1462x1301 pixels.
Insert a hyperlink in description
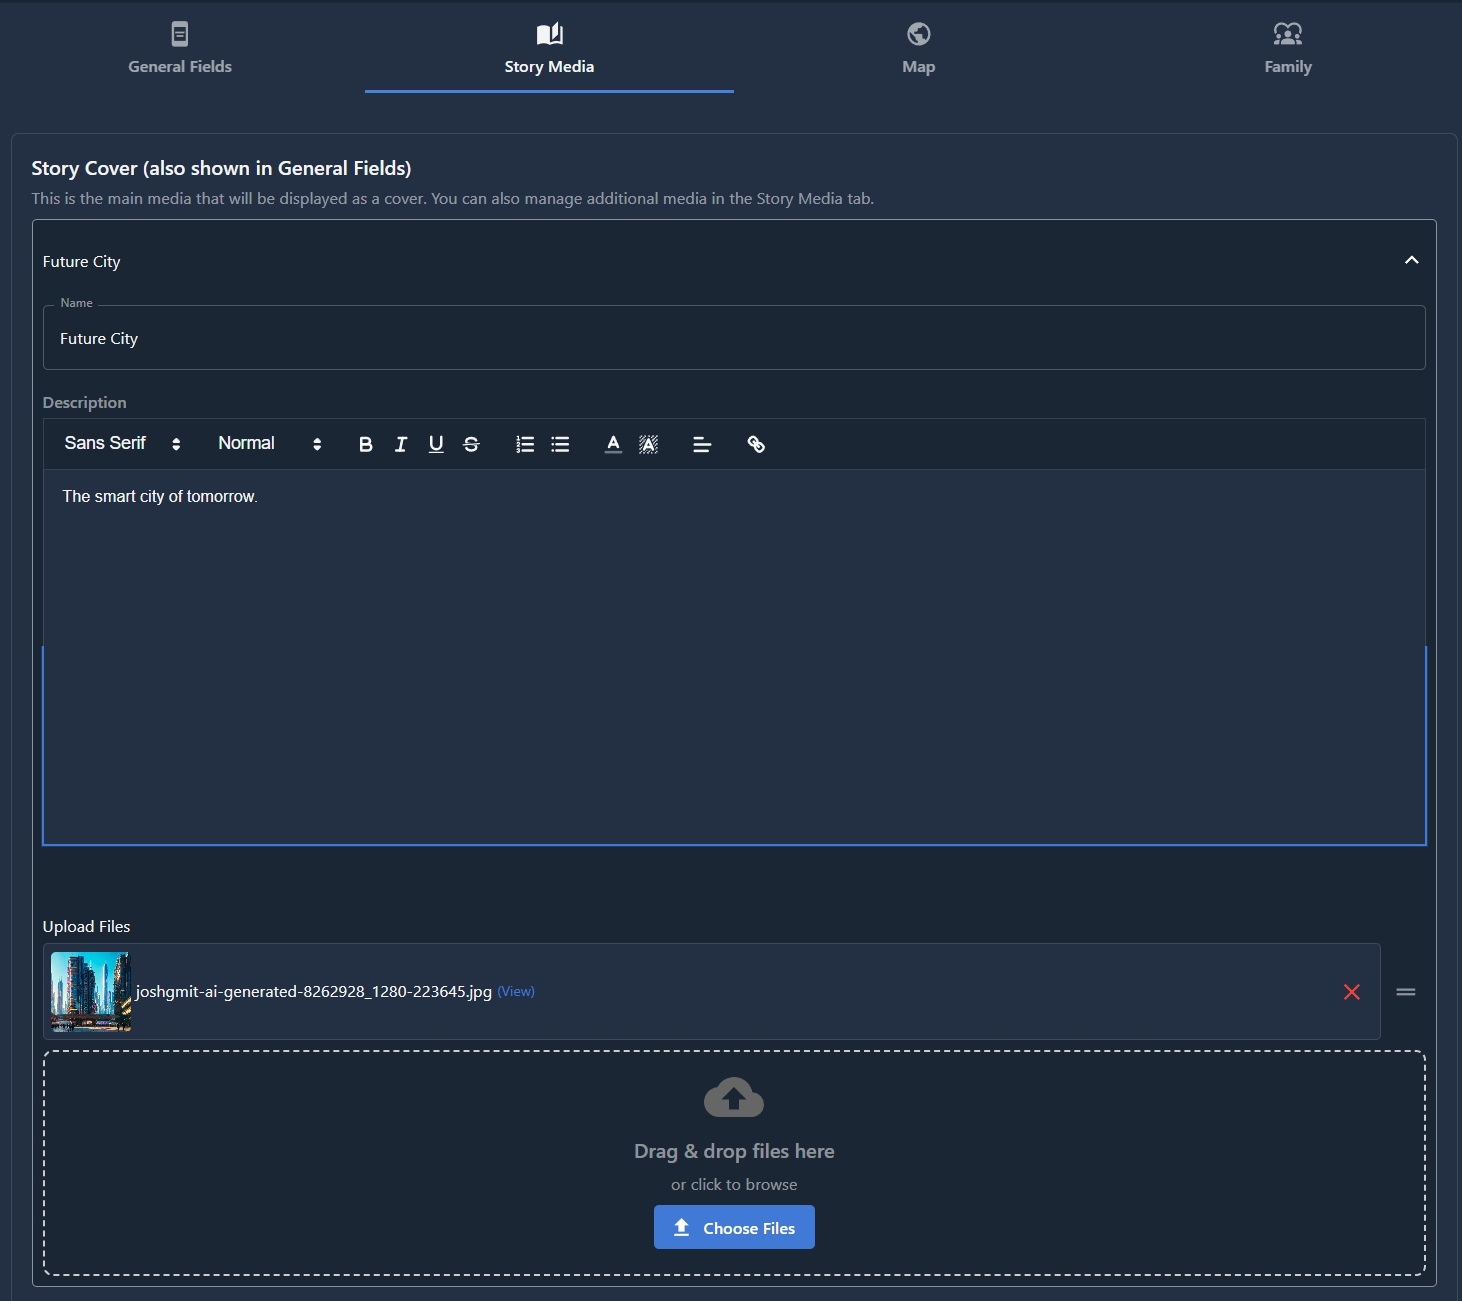[x=756, y=445]
